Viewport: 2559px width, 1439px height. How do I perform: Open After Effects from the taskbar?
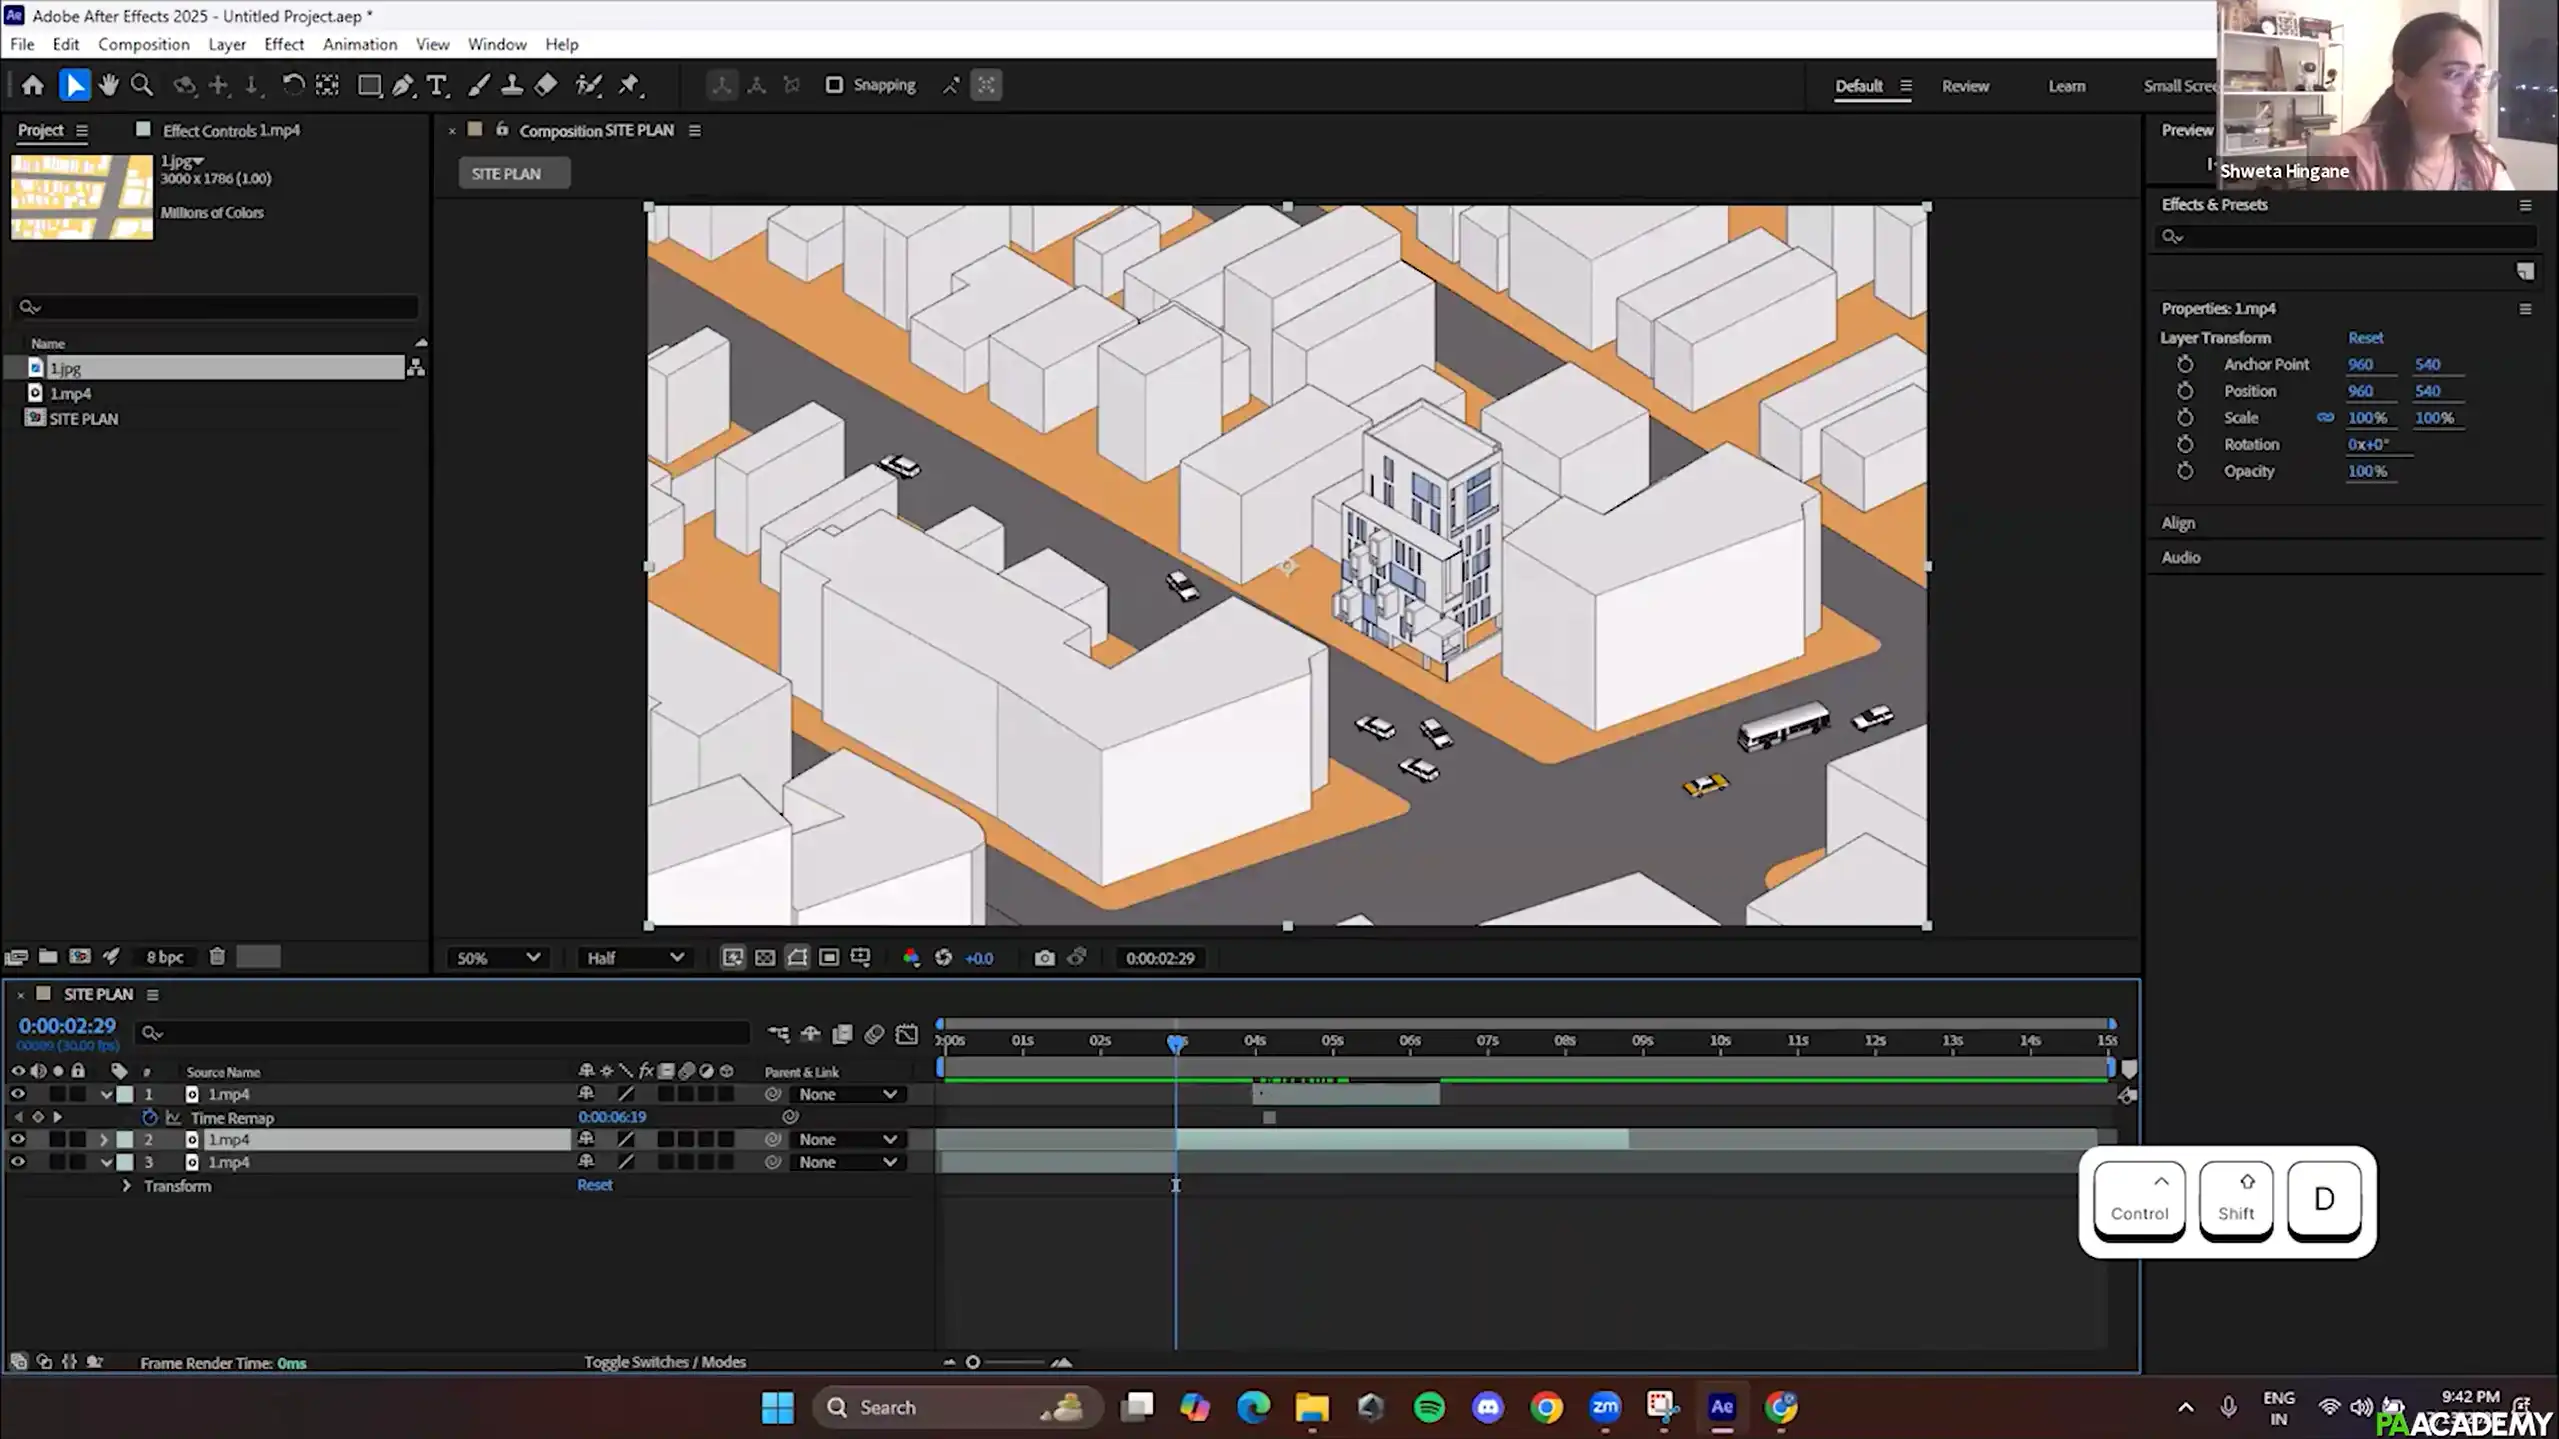(1721, 1406)
